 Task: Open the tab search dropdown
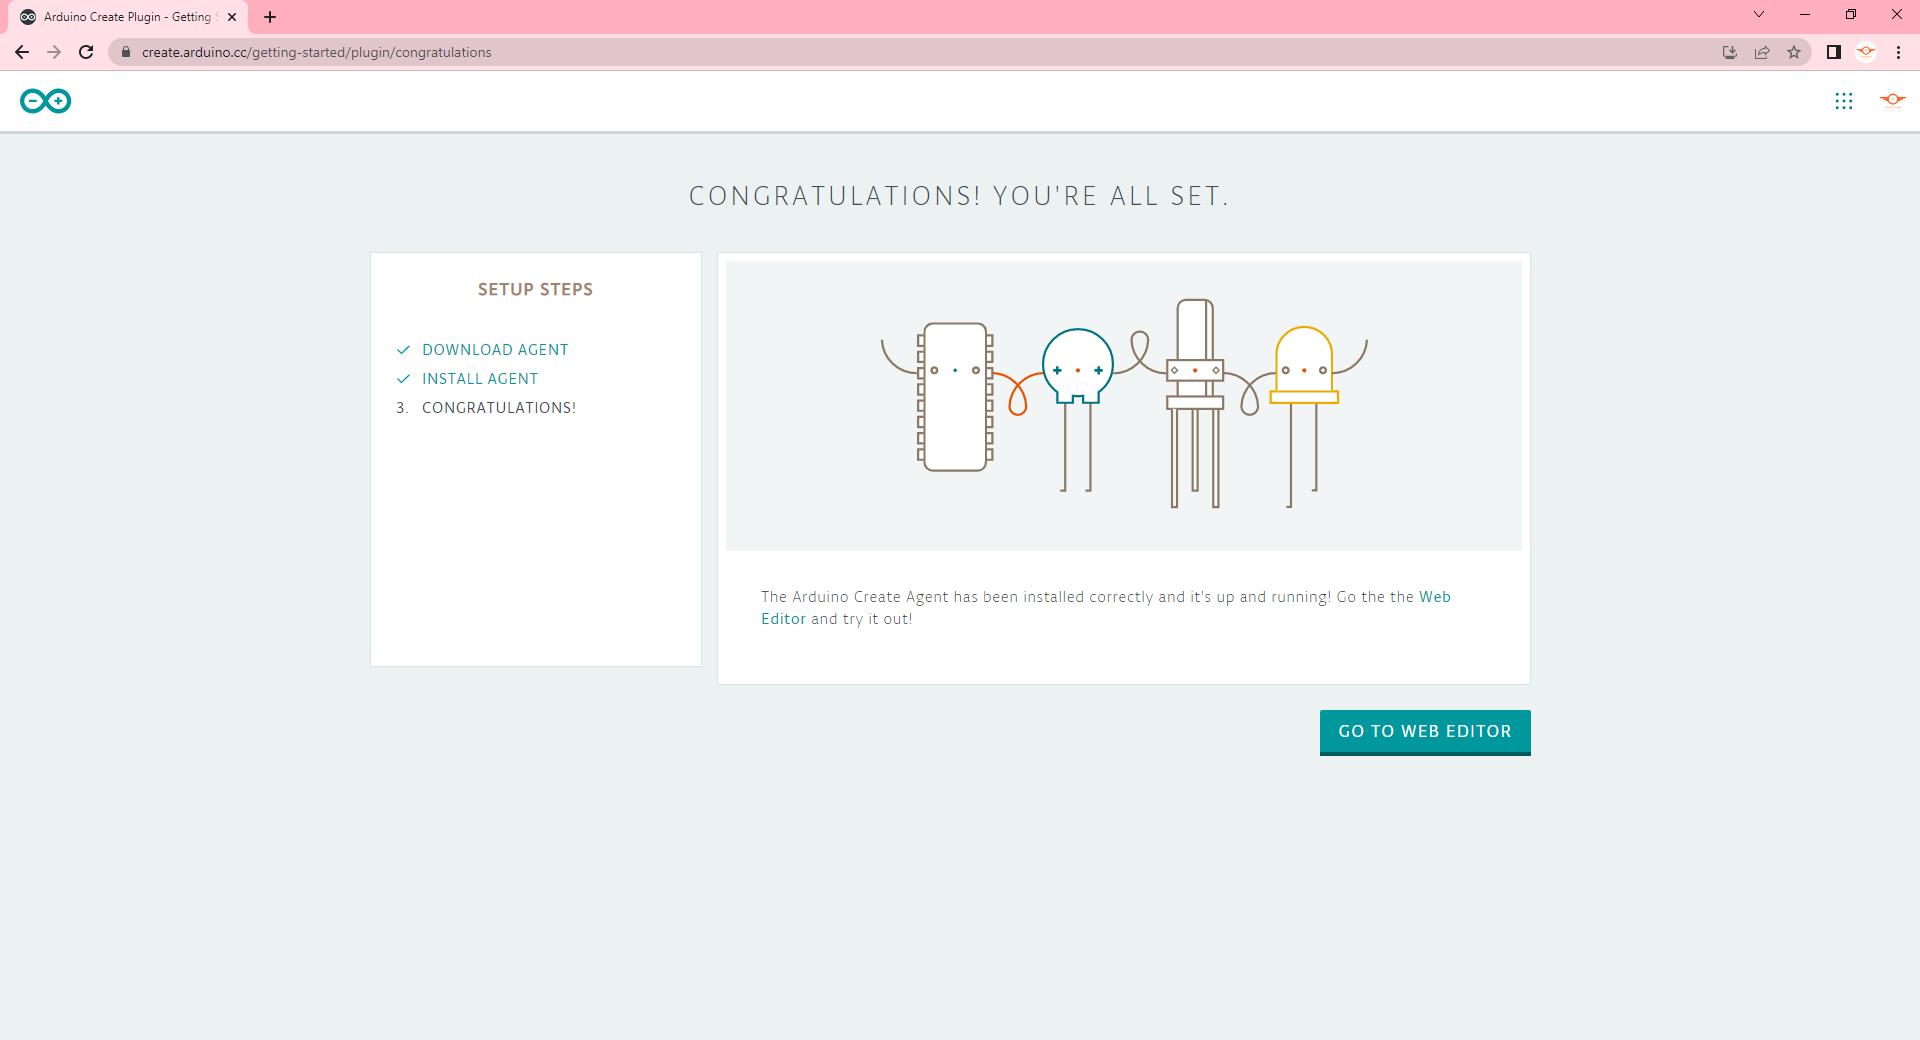(x=1759, y=15)
